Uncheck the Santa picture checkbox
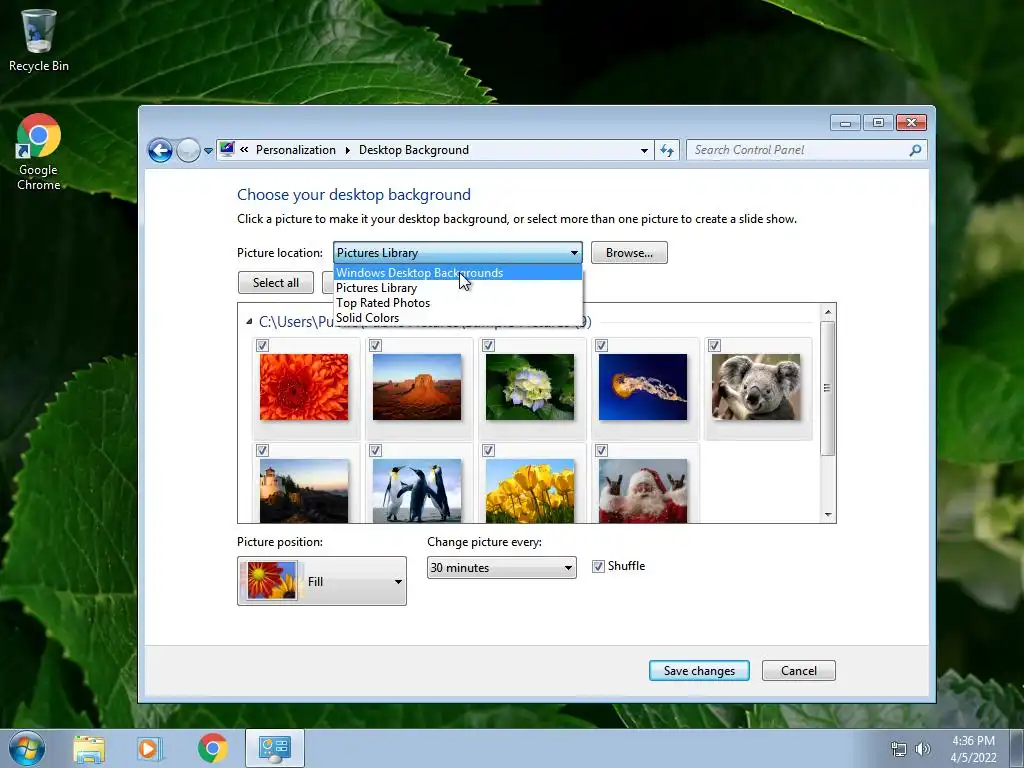Screen dimensions: 1024x768 (x=601, y=451)
